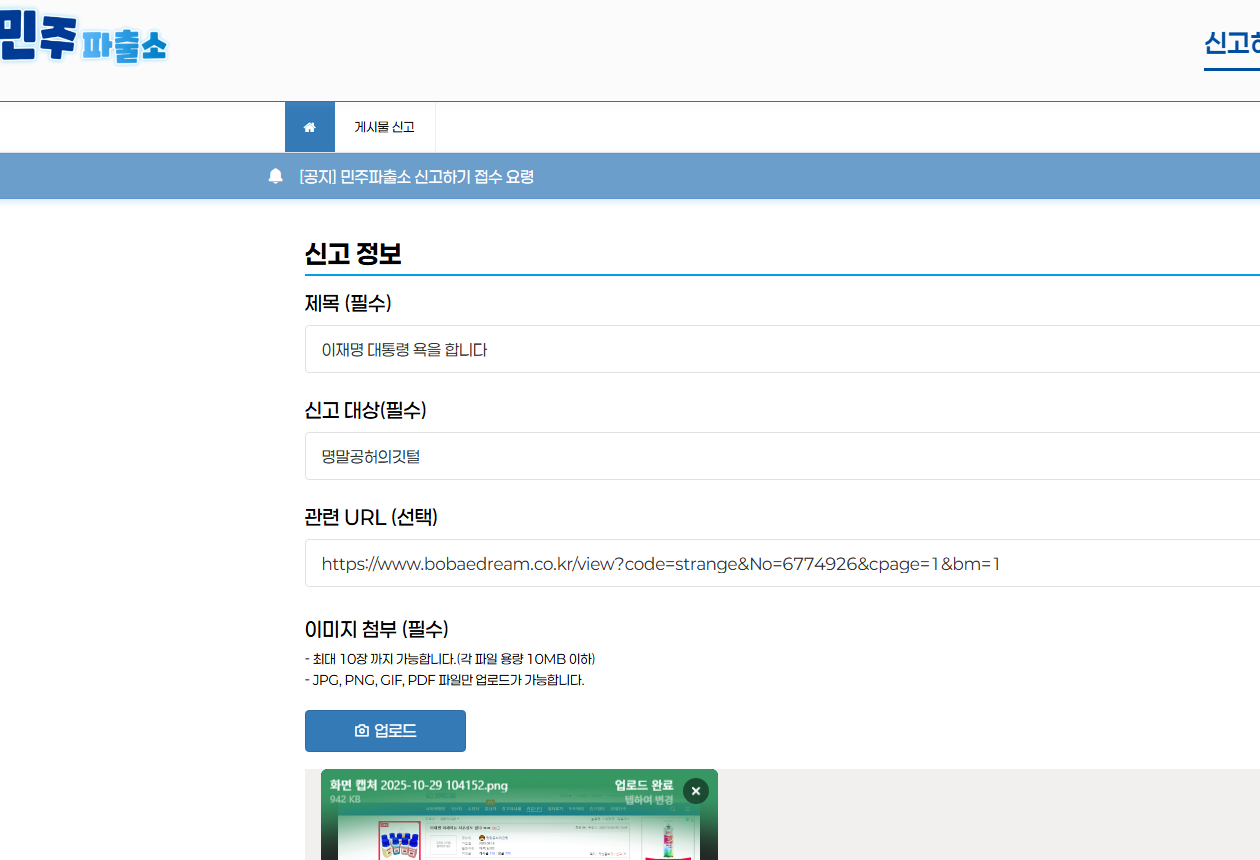Click the 신고 정보 section heading

(353, 254)
